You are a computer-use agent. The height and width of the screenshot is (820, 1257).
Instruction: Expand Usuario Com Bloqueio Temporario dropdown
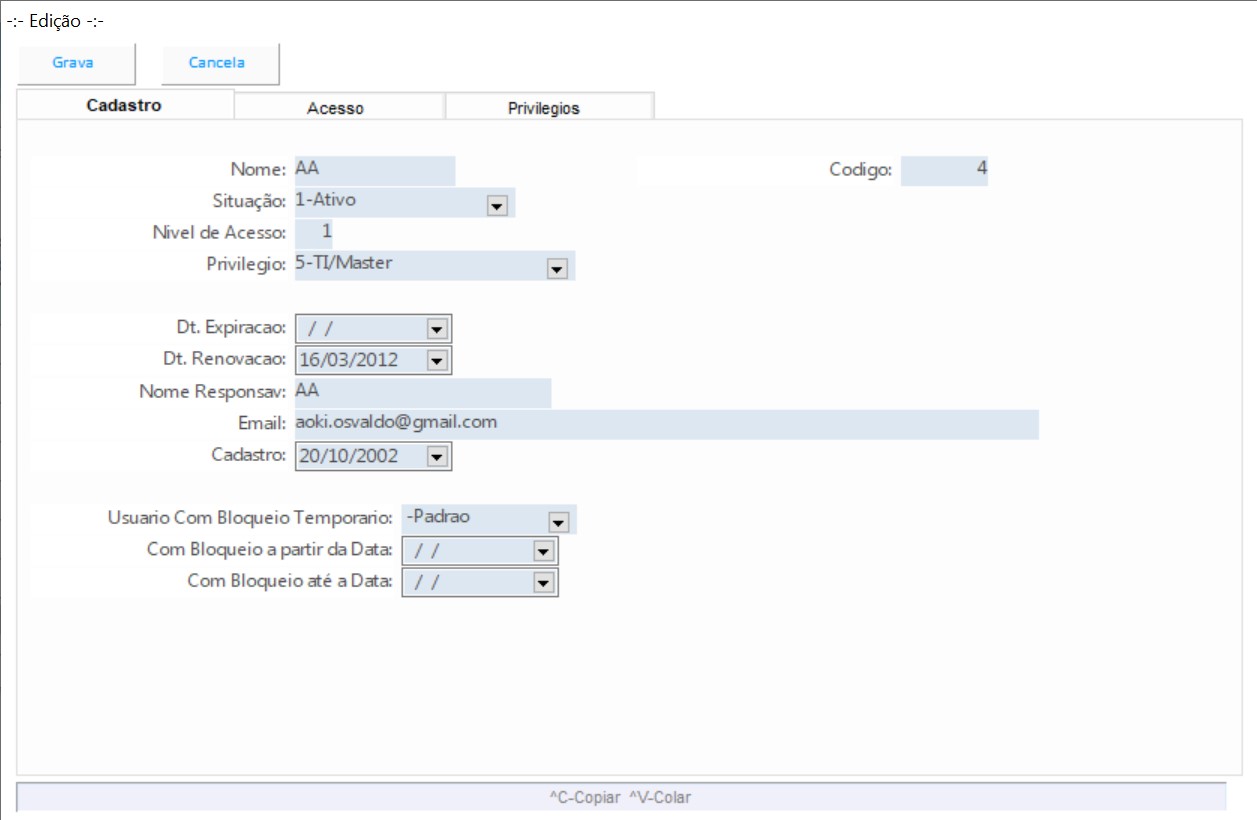(x=558, y=521)
